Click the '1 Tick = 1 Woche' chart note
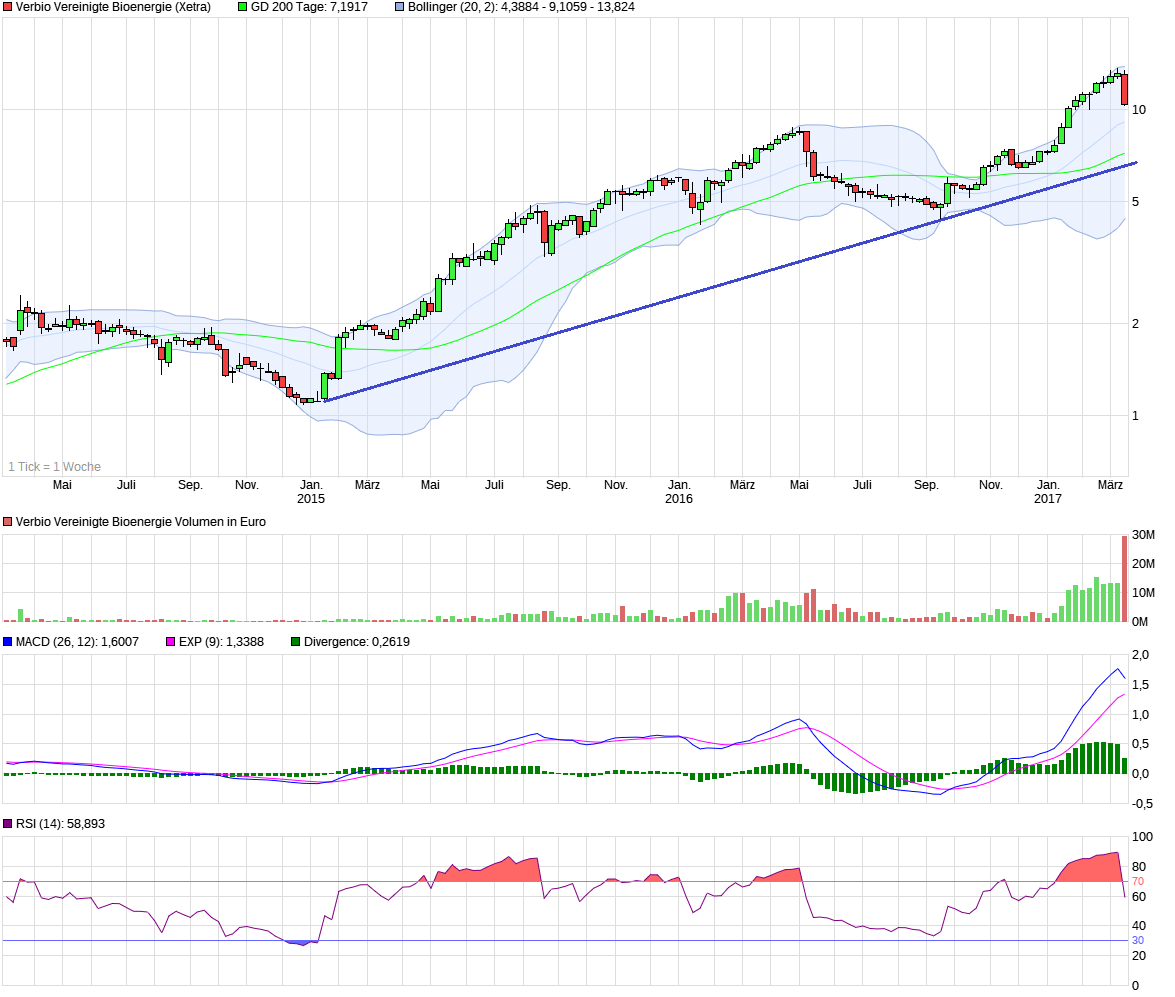1175x997 pixels. coord(54,467)
